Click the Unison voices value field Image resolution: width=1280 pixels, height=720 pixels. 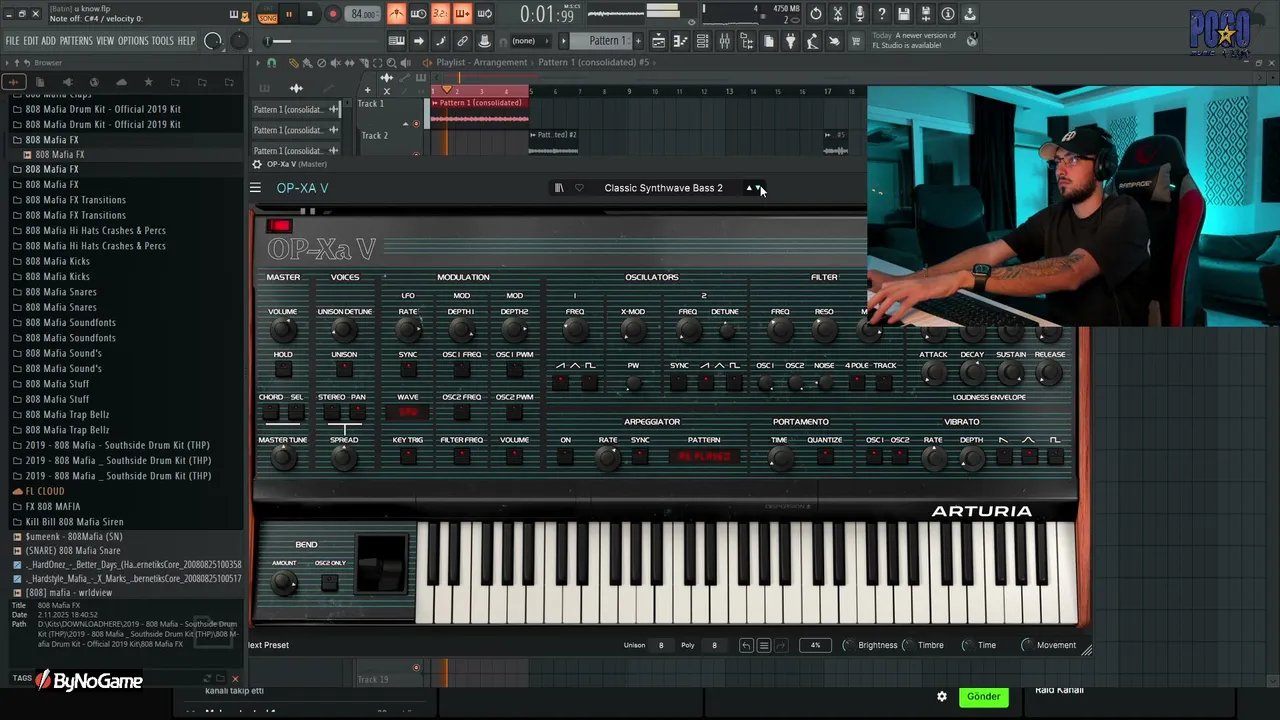pos(661,645)
